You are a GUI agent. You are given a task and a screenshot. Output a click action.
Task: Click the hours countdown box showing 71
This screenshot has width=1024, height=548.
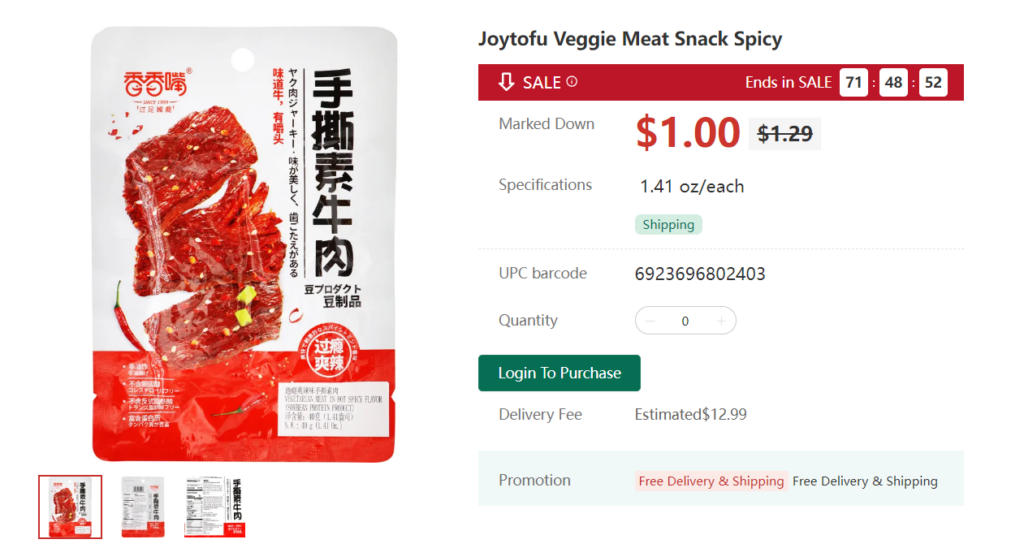coord(854,82)
